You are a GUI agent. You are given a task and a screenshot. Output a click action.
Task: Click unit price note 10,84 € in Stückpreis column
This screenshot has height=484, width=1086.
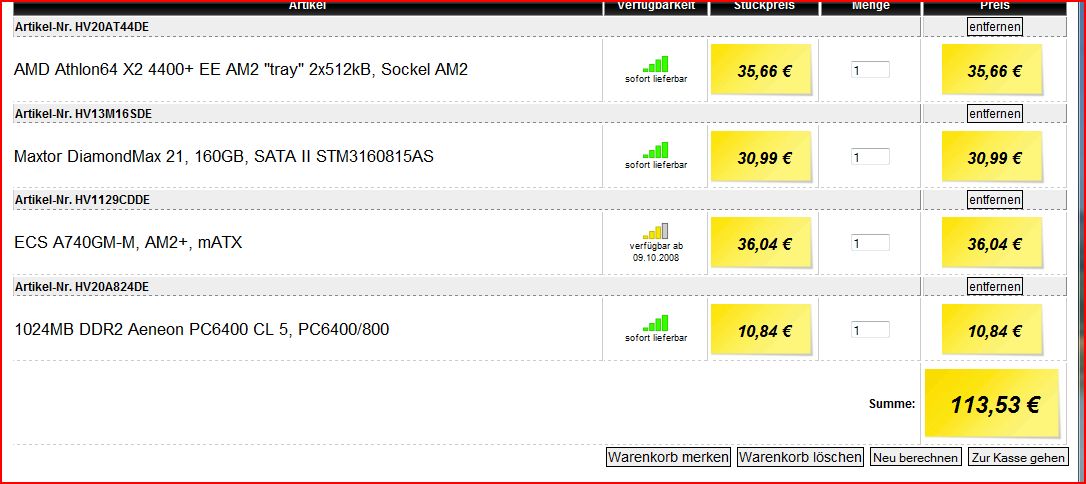tap(762, 330)
